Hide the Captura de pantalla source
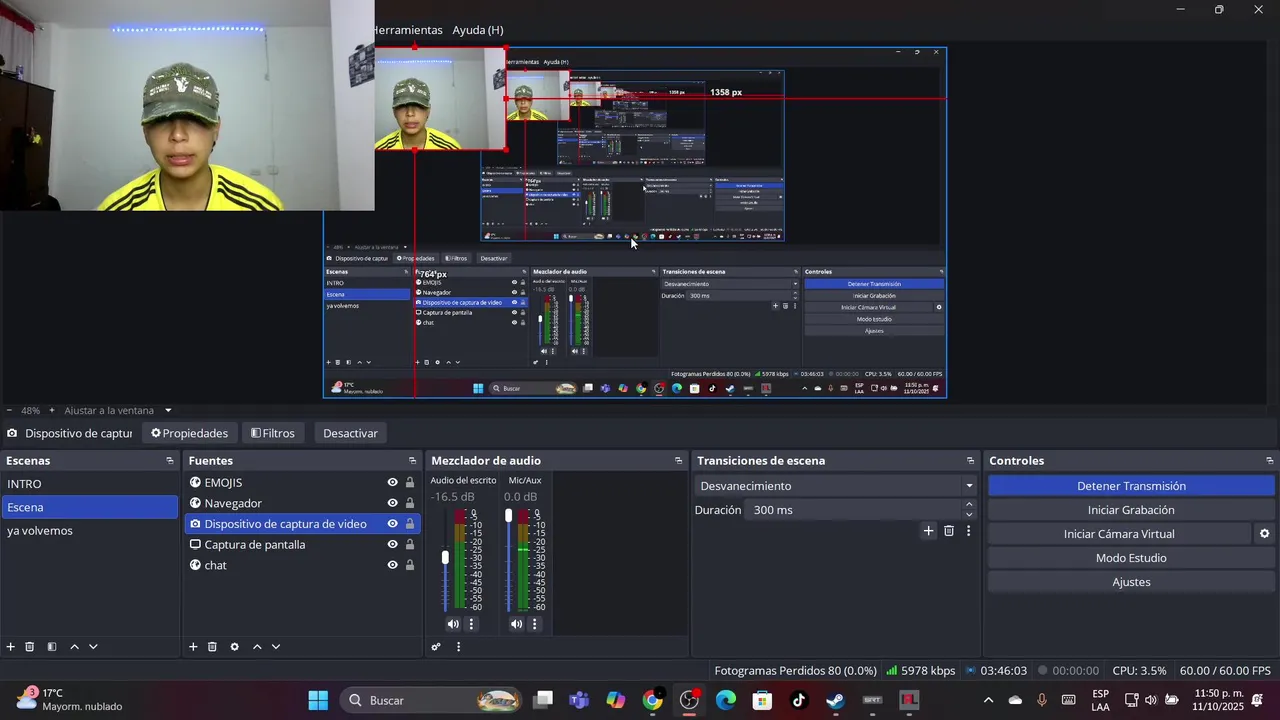 392,545
